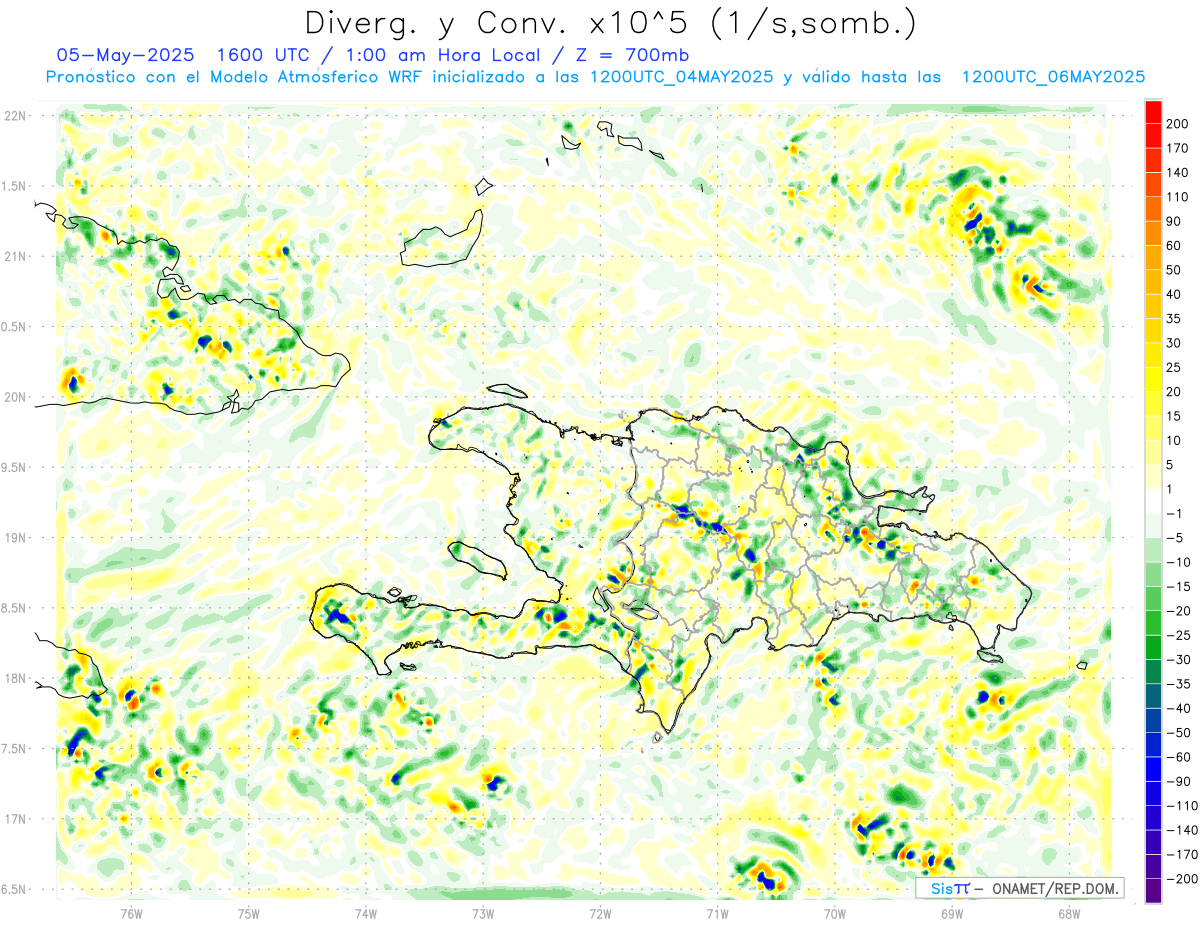Viewport: 1200px width, 927px height.
Task: Click the '1.5N' latitude label
Action: point(12,186)
